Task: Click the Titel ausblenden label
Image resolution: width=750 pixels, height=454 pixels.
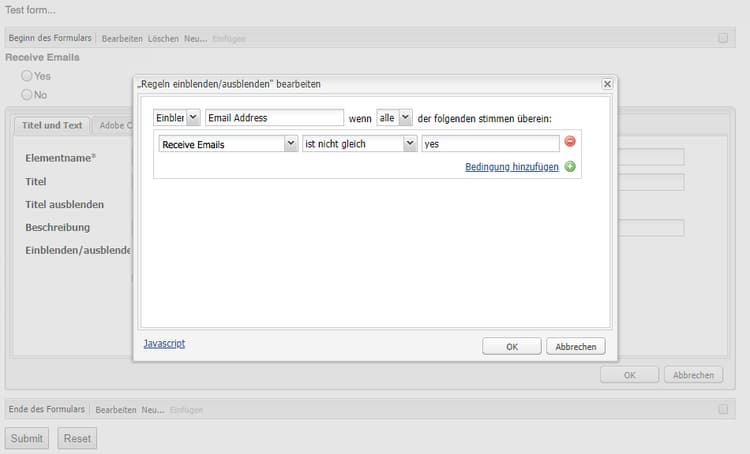Action: click(x=65, y=204)
